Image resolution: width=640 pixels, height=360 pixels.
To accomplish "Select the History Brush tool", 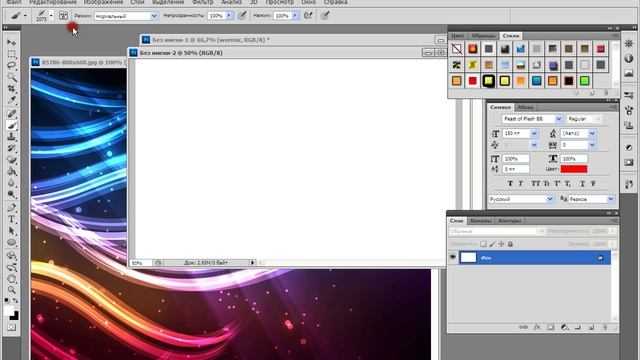I will (11, 149).
